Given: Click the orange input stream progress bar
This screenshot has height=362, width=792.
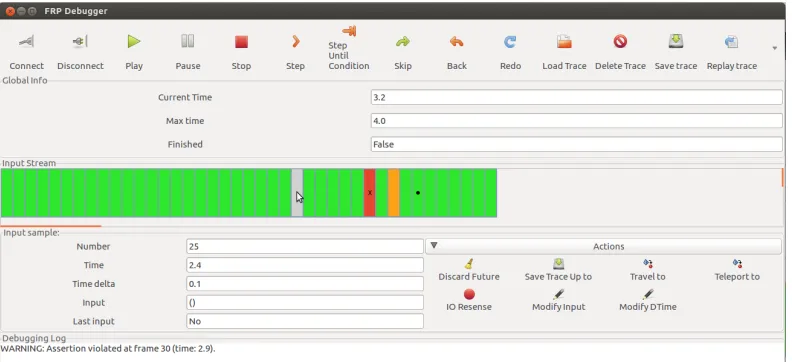Looking at the screenshot, I should pos(51,226).
